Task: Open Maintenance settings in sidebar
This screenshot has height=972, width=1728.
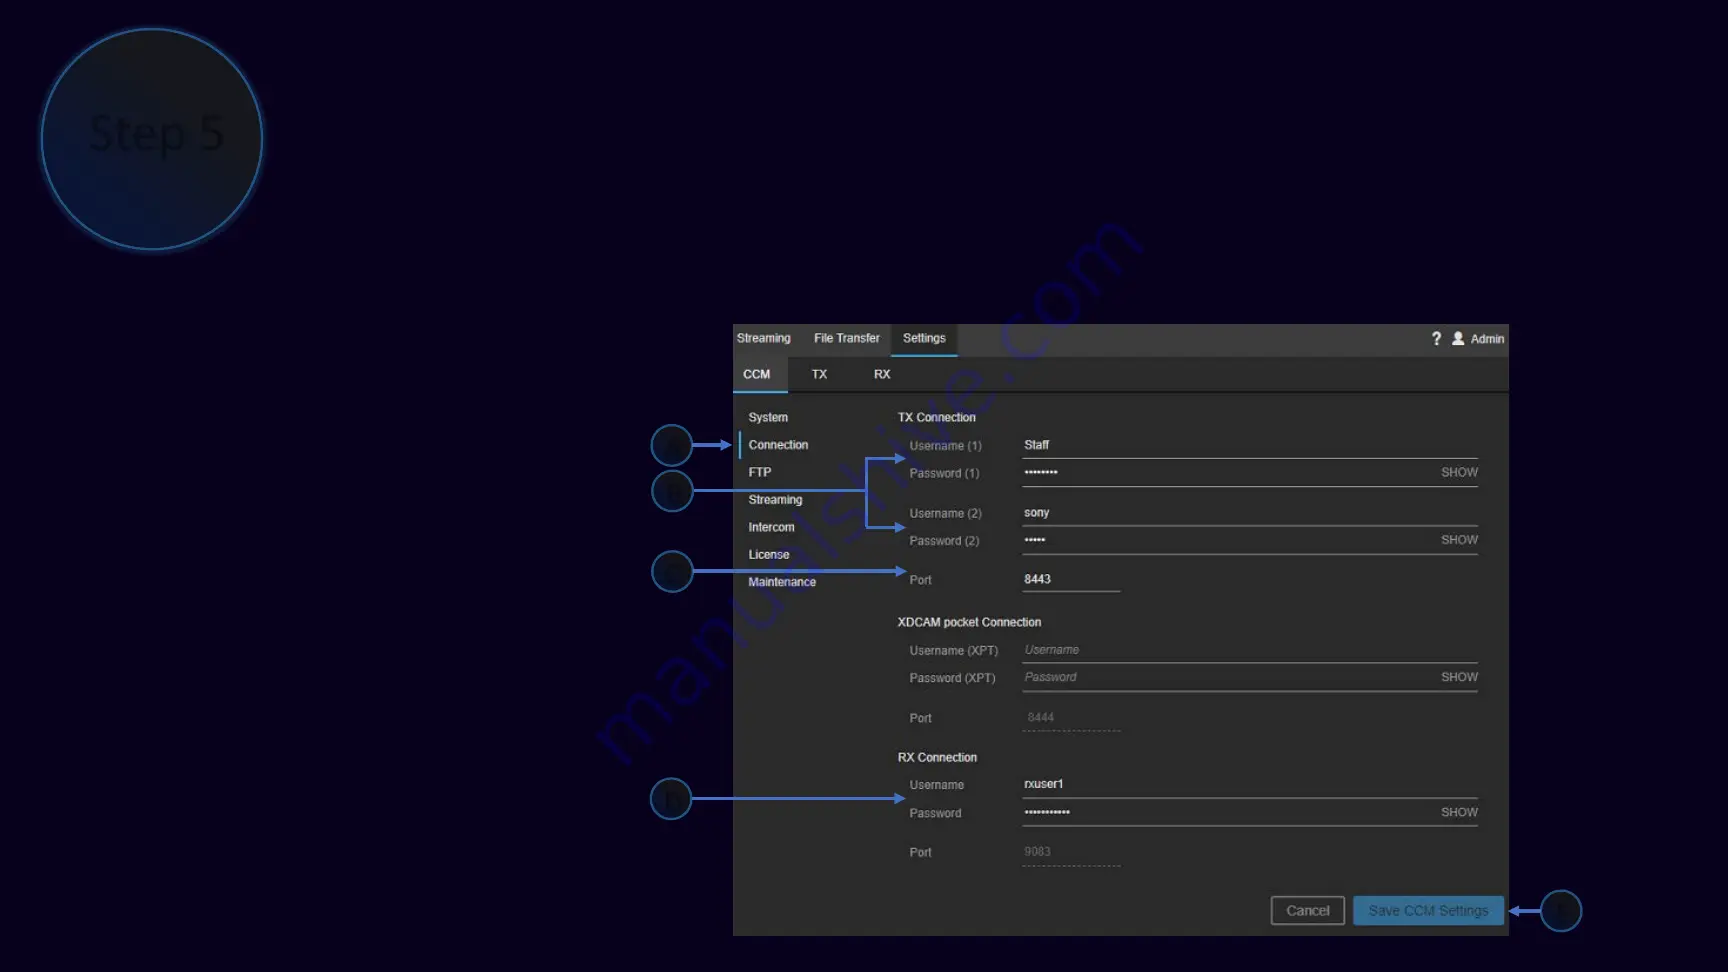Action: 782,582
